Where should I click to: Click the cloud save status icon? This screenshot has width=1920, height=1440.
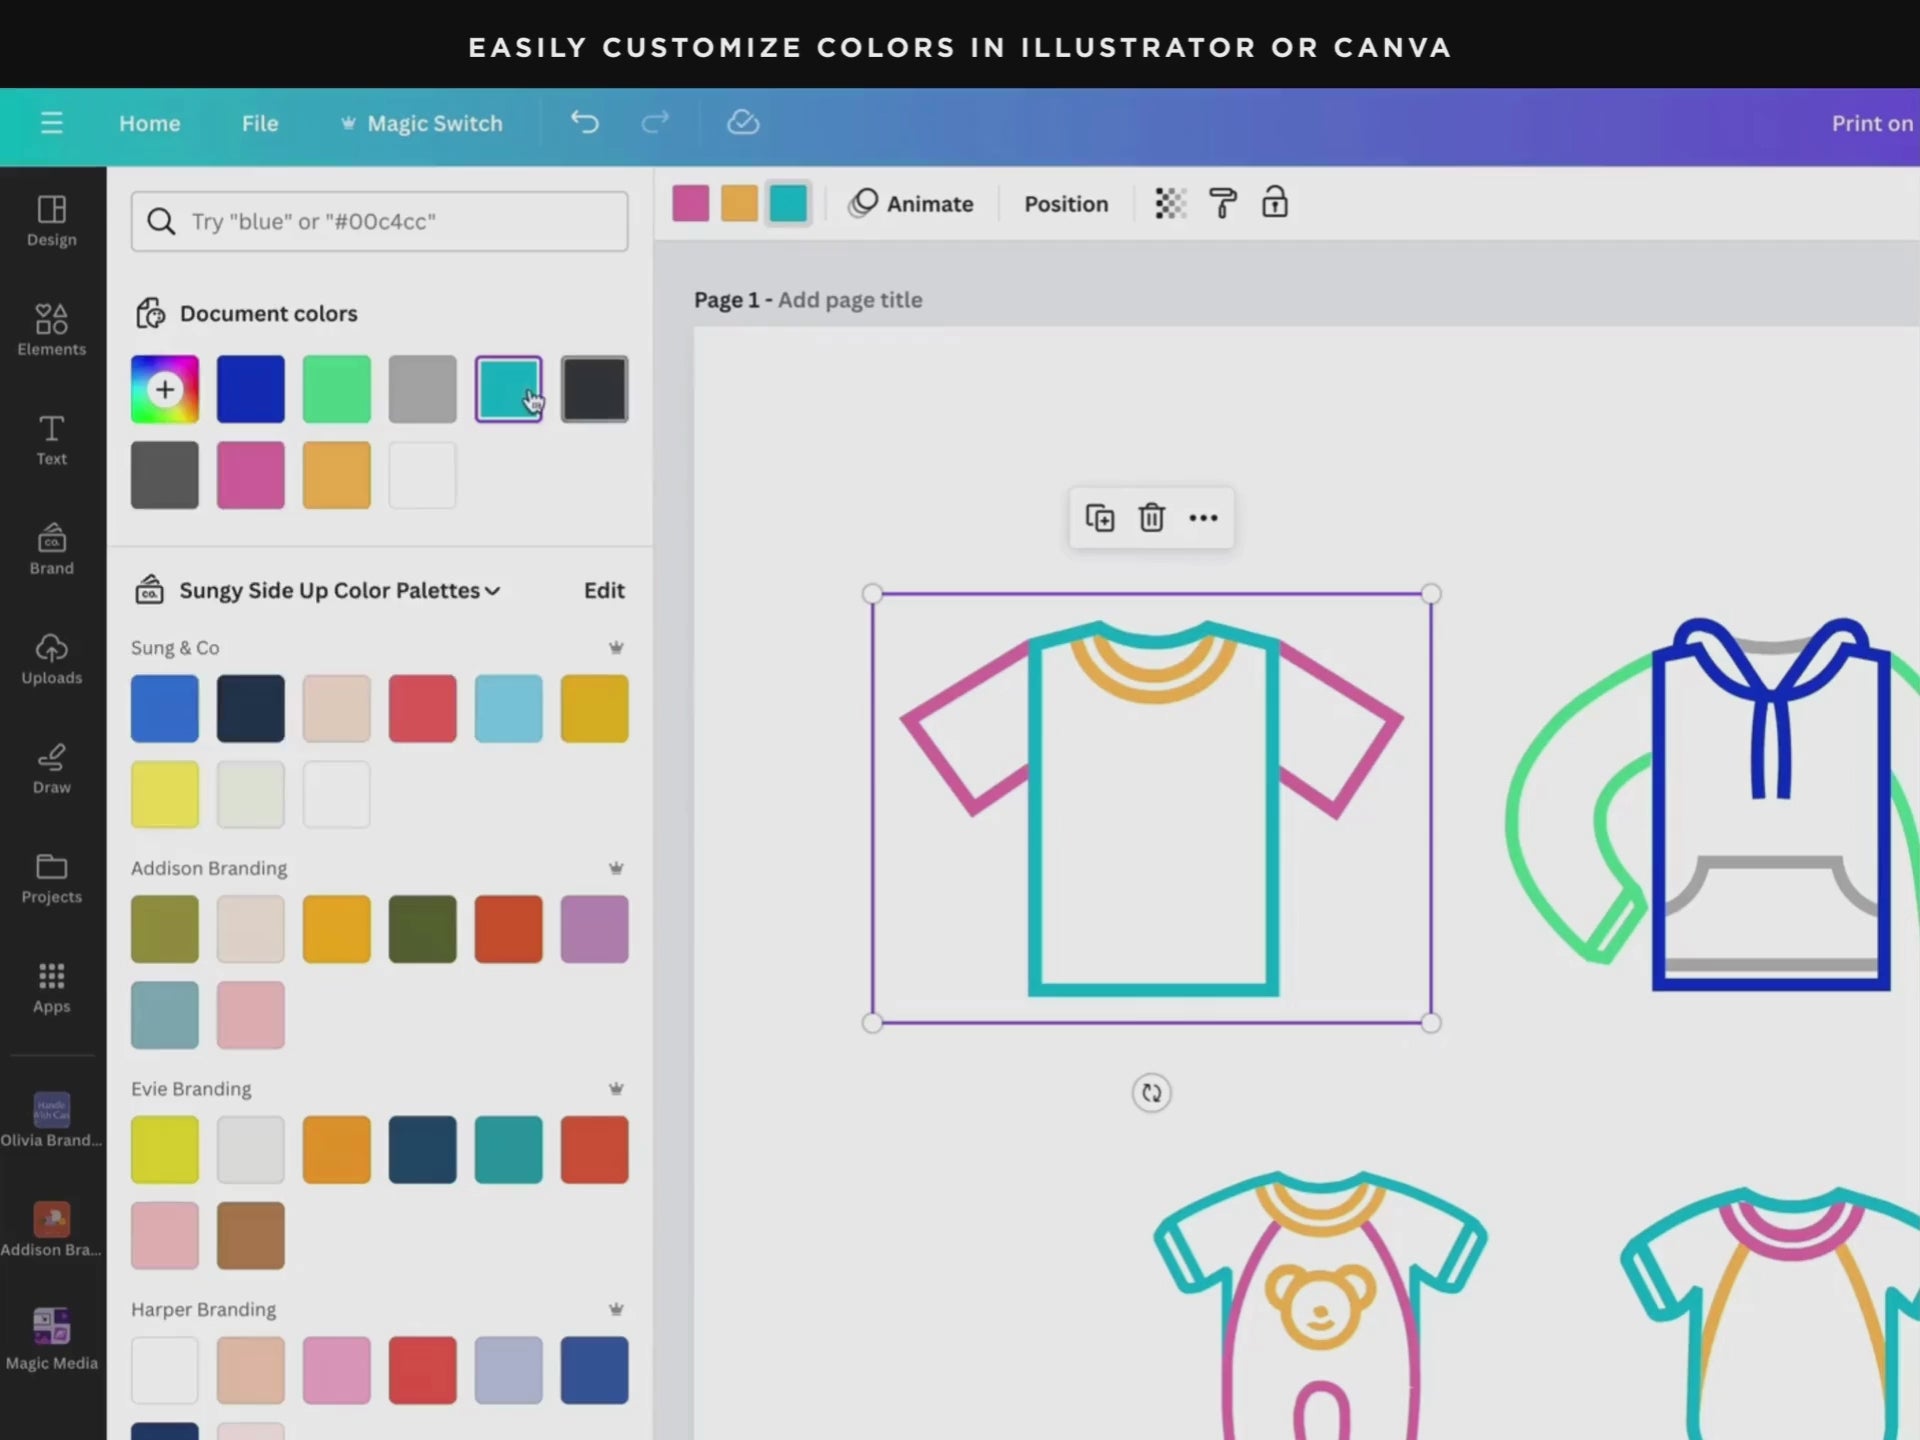(743, 122)
